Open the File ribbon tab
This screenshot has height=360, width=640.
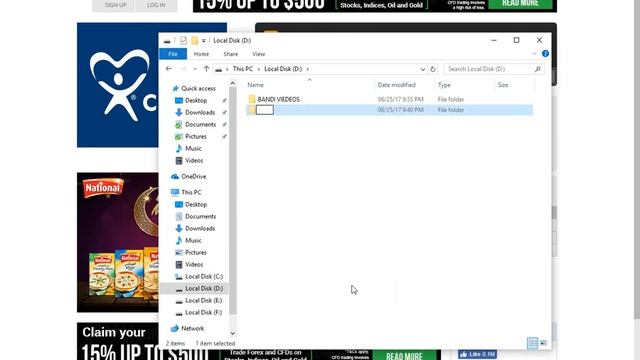pyautogui.click(x=173, y=54)
